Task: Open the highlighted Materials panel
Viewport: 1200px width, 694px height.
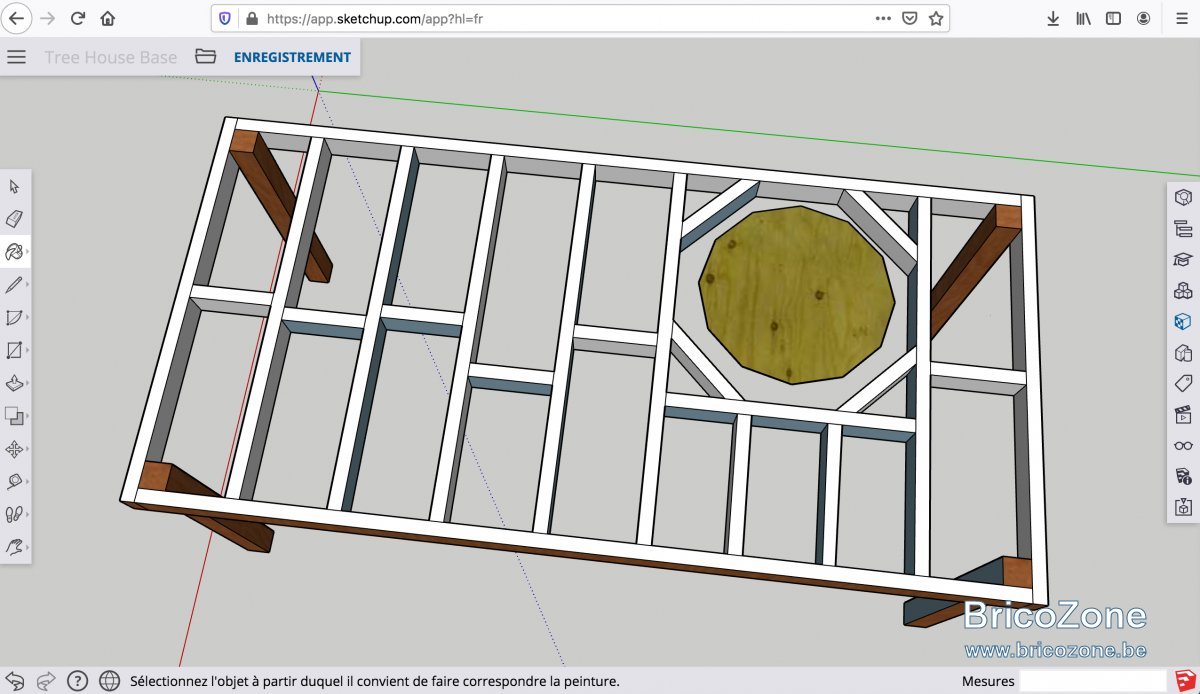Action: click(1183, 321)
